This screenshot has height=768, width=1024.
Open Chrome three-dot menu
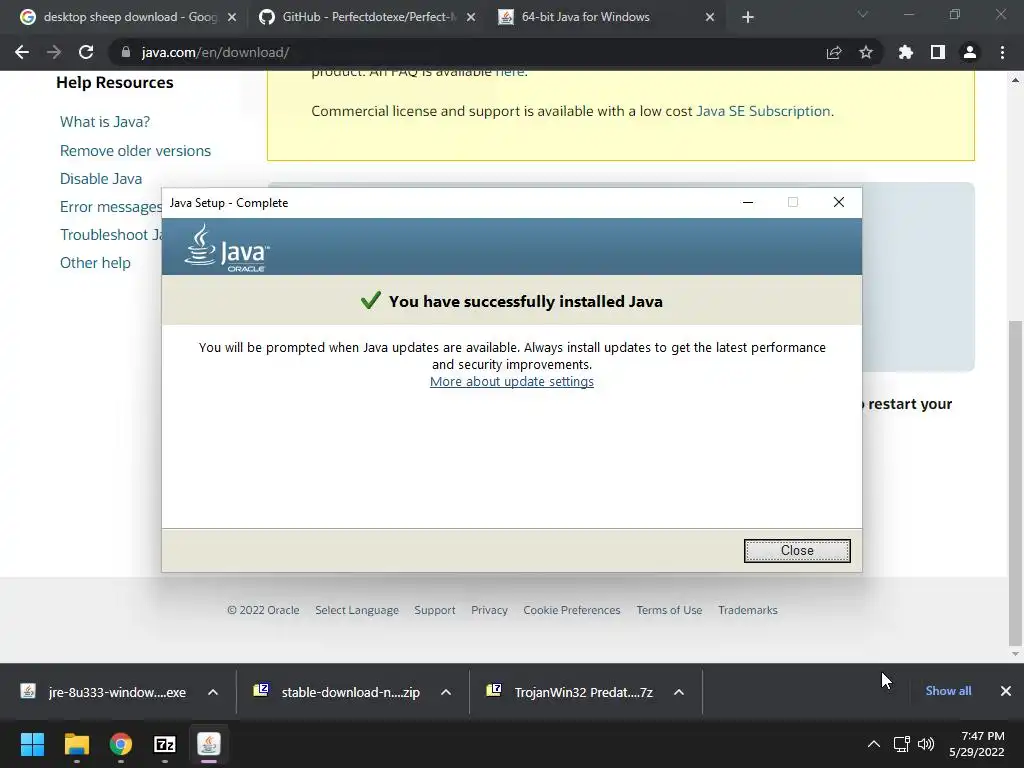(x=1002, y=52)
